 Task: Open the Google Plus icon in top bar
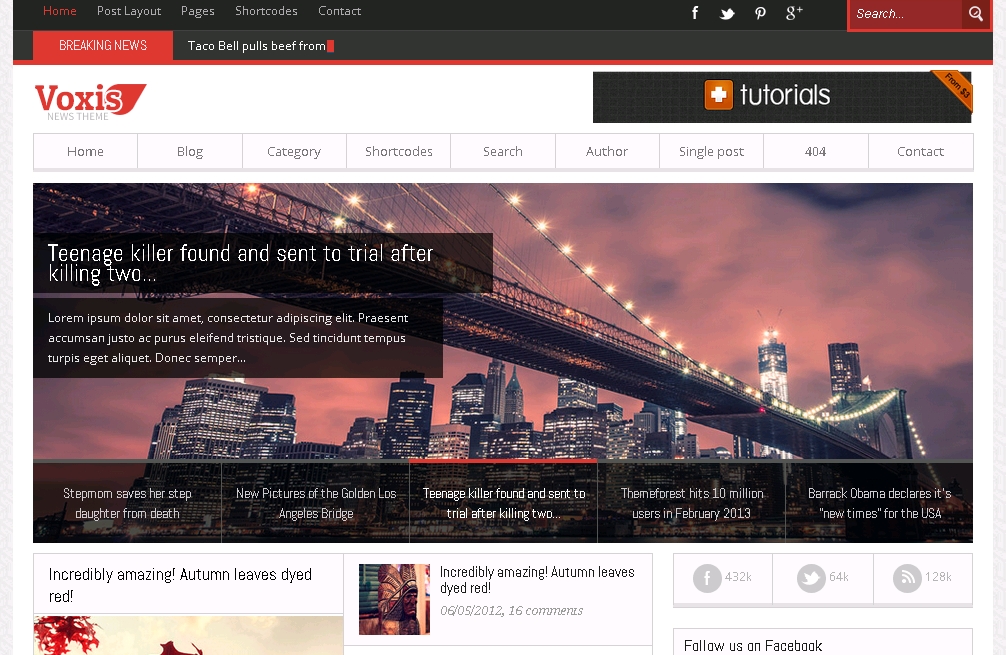click(794, 13)
